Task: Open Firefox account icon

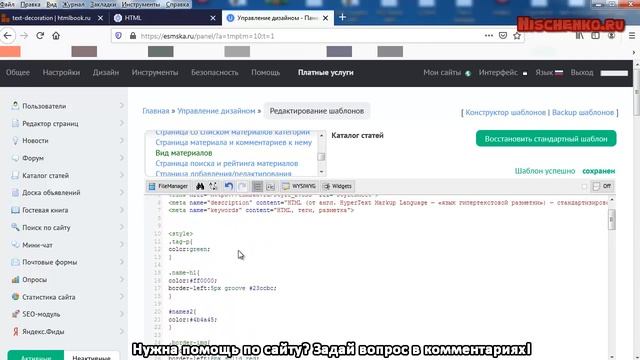Action: 611,36
